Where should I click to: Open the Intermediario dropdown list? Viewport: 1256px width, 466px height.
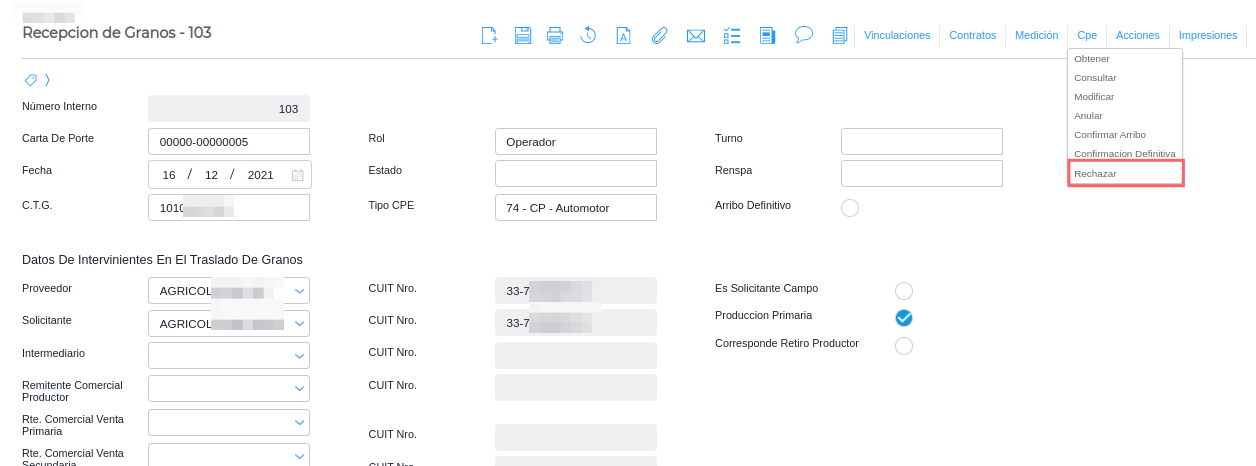pos(299,355)
